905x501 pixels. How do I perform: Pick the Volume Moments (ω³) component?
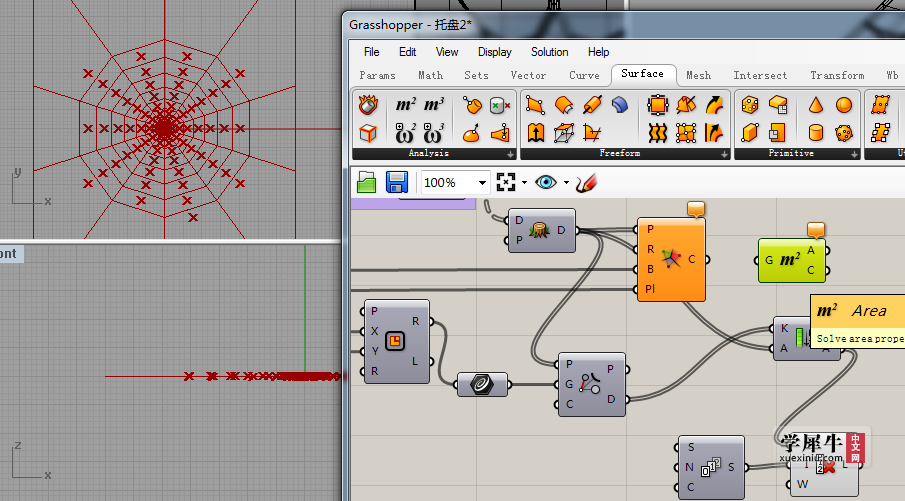434,133
